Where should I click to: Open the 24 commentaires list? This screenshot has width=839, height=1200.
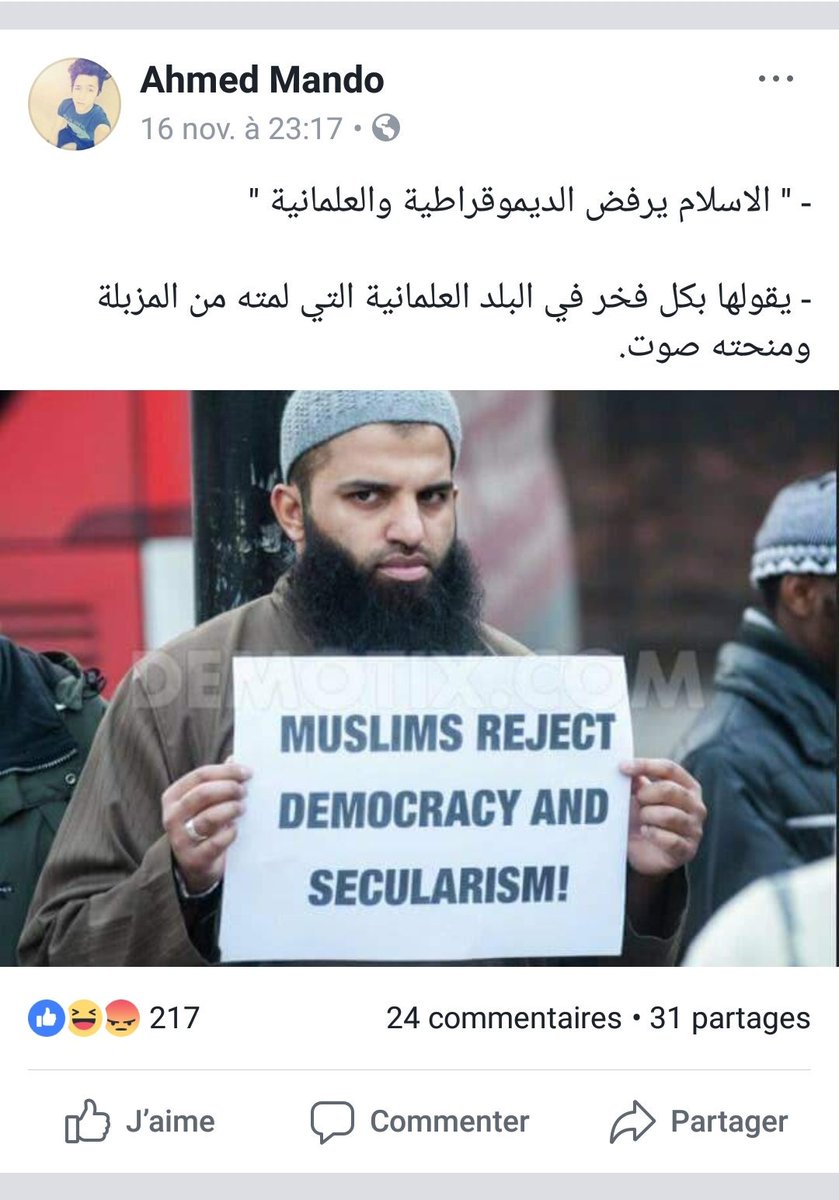(x=504, y=1019)
